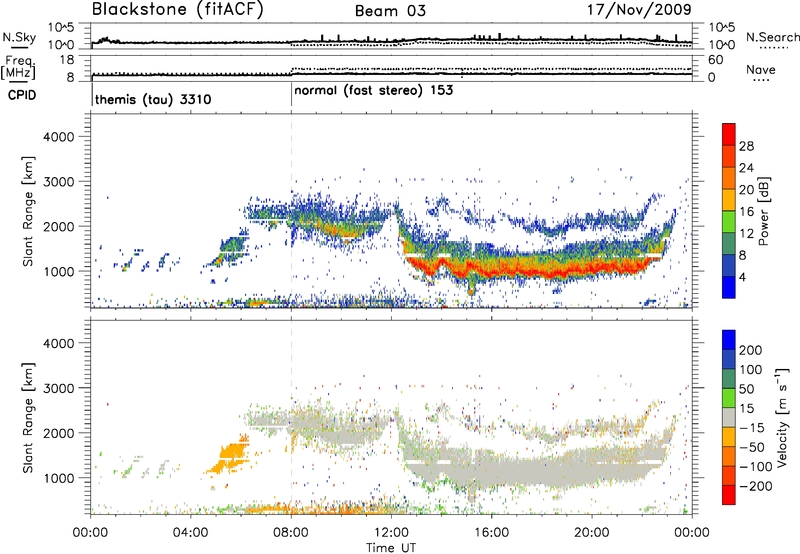Click the "12" Power colorbar label

(x=746, y=233)
